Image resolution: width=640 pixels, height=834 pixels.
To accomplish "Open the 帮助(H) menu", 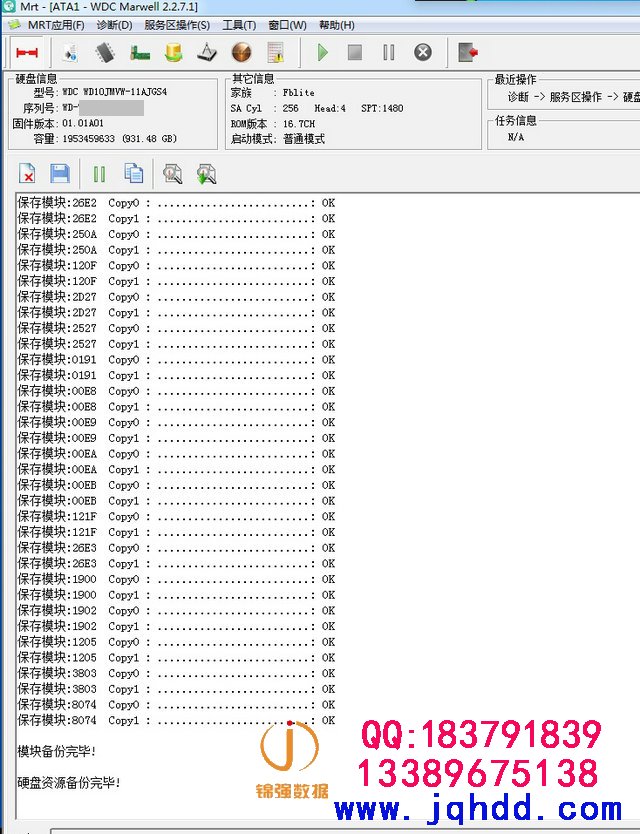I will (337, 25).
